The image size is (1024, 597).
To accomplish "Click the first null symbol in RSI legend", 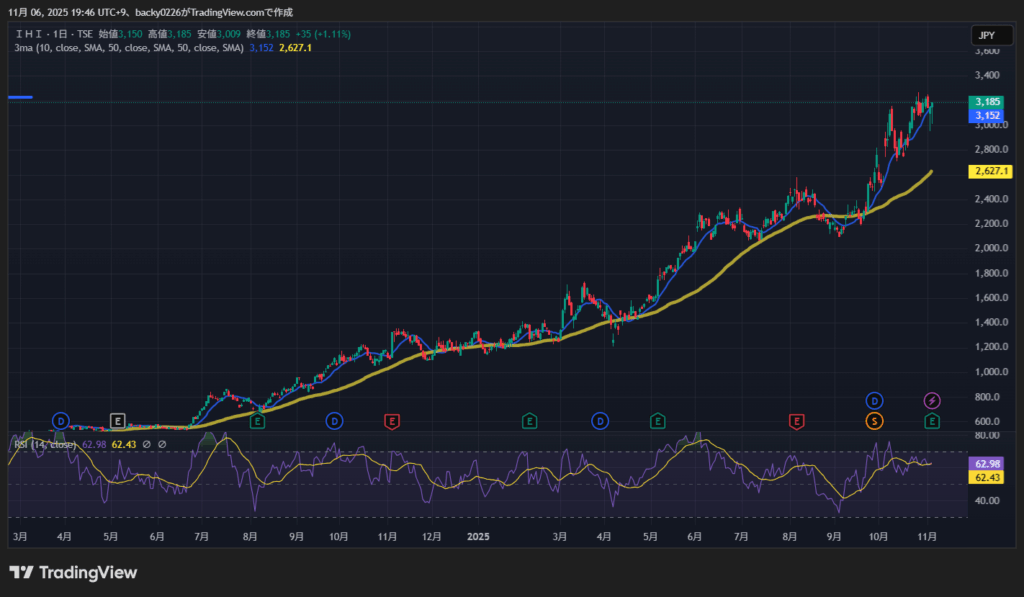I will [146, 444].
